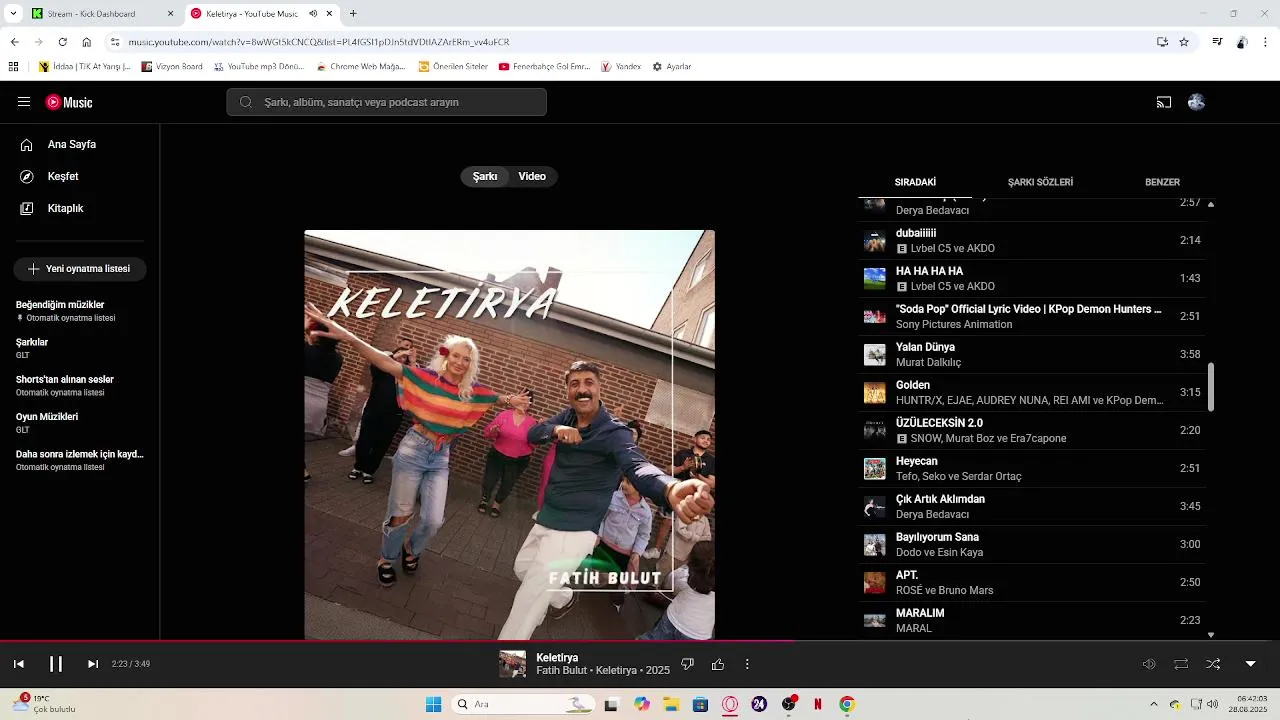Open the SIRADAKİ up next tab

(915, 182)
